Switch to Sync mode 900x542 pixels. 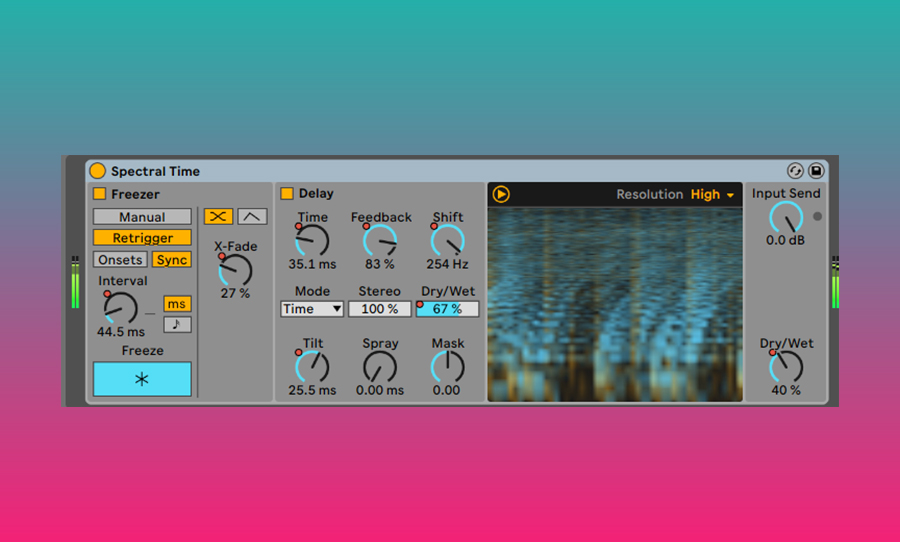172,260
